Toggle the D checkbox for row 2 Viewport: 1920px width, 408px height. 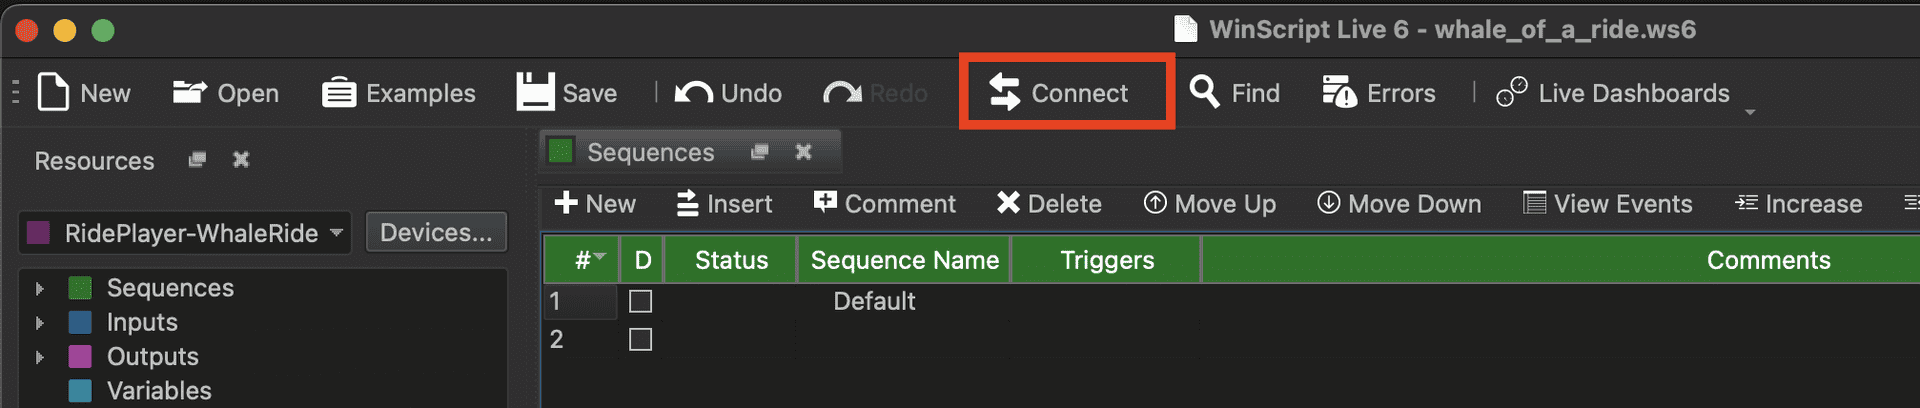[641, 340]
